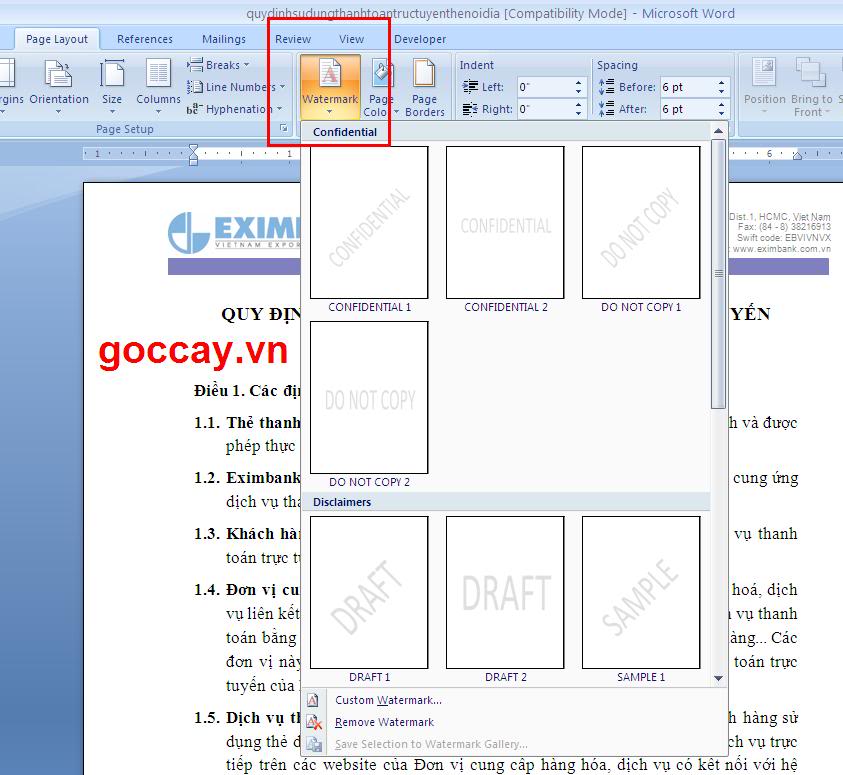843x775 pixels.
Task: Apply the DRAFT 2 watermark preset
Action: 505,592
